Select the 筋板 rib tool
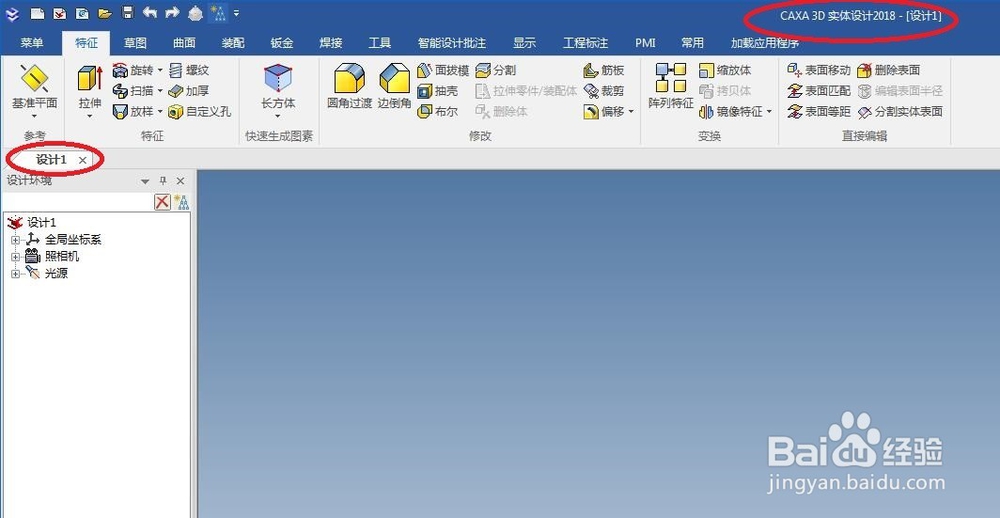Viewport: 1000px width, 518px height. click(604, 70)
